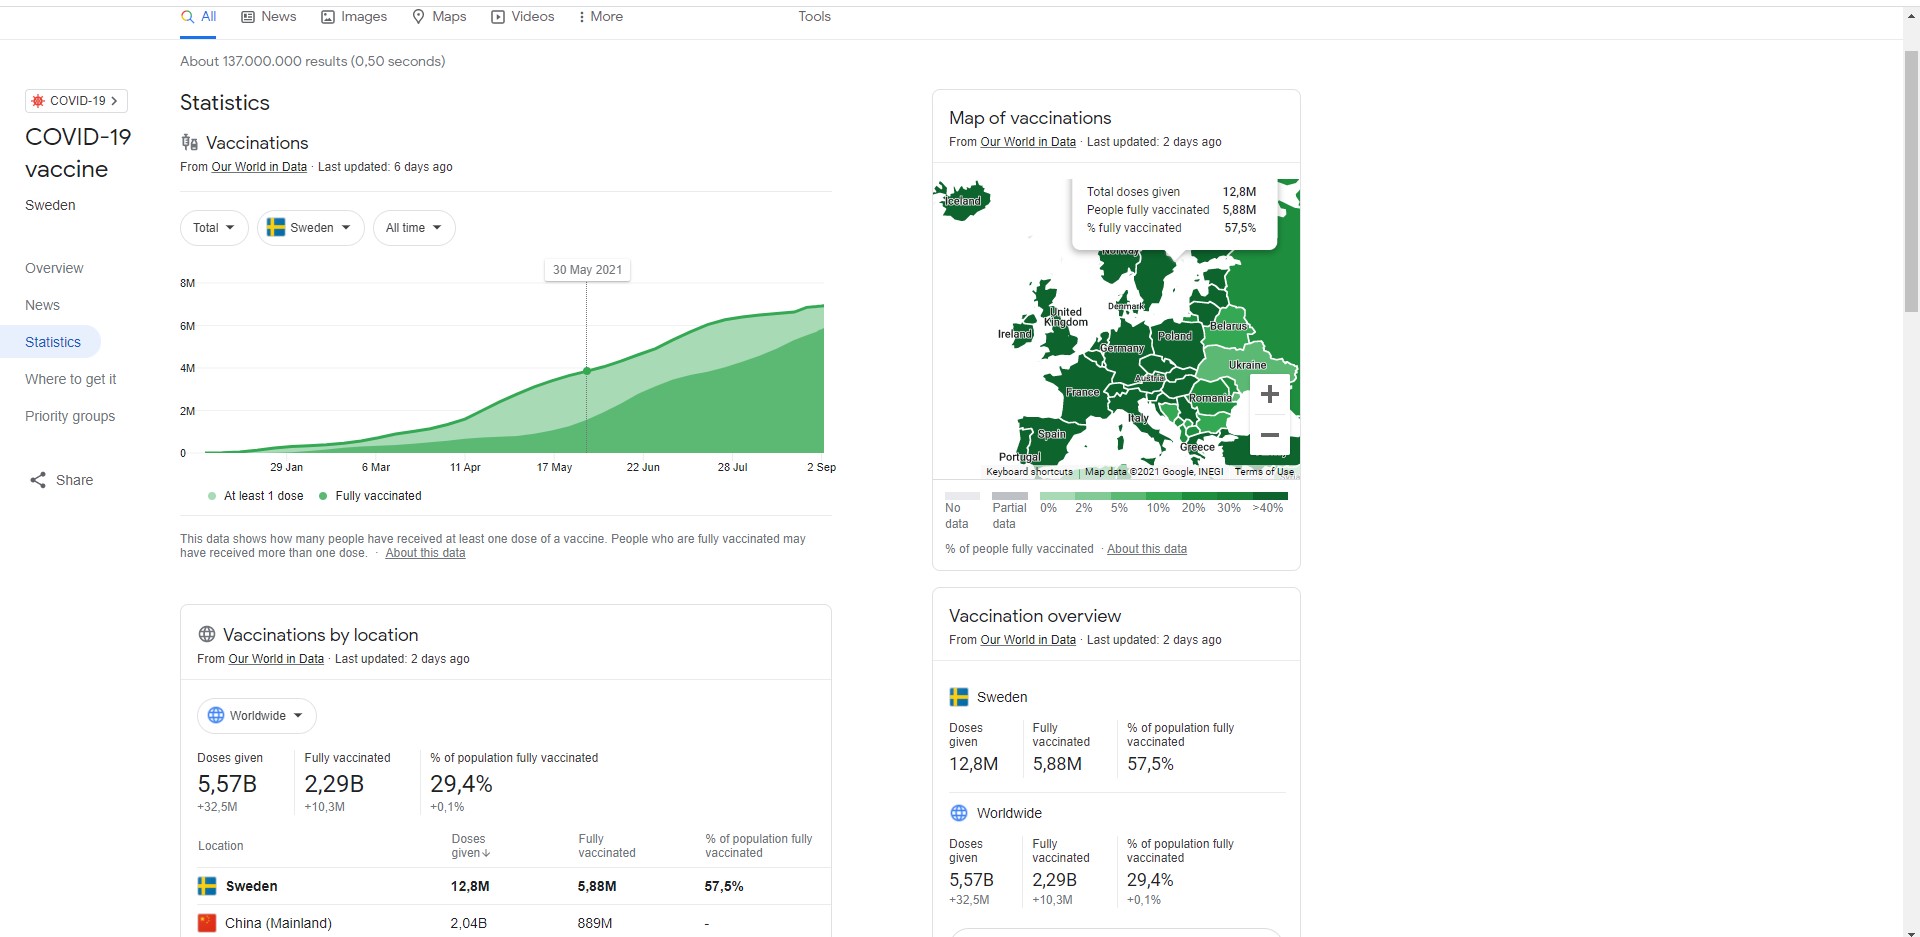Image resolution: width=1920 pixels, height=937 pixels.
Task: Open Our World in Data link under Vaccination overview
Action: coord(1028,640)
